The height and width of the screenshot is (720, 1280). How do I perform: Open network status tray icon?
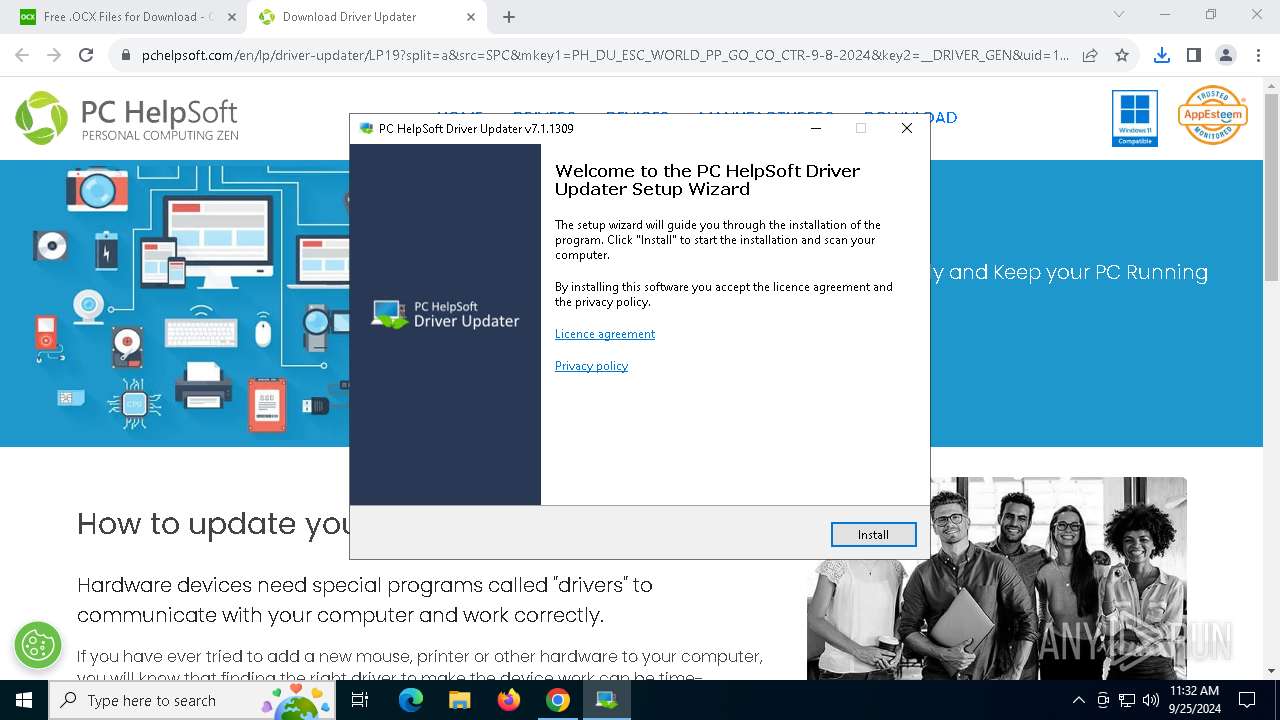point(1127,701)
